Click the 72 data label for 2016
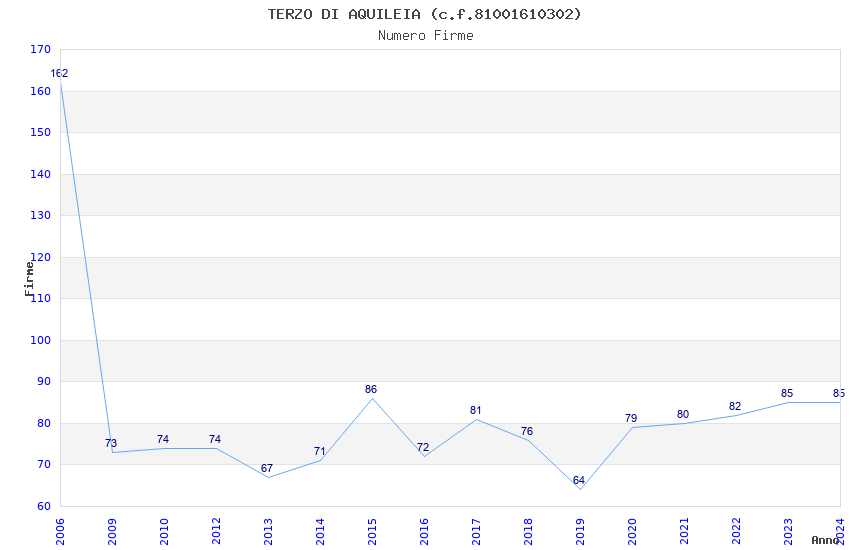This screenshot has height=550, width=850. (423, 447)
